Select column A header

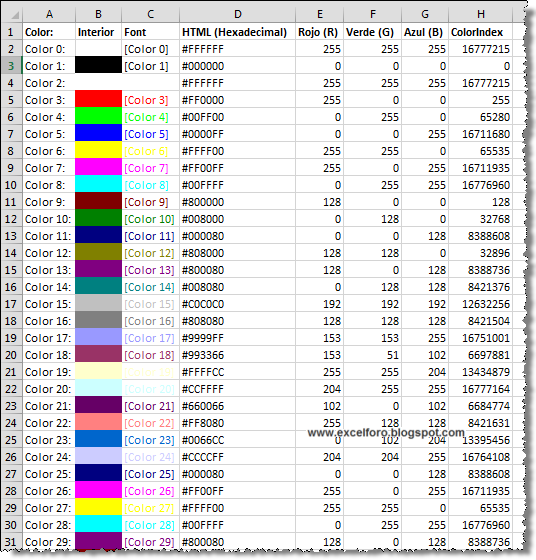49,14
